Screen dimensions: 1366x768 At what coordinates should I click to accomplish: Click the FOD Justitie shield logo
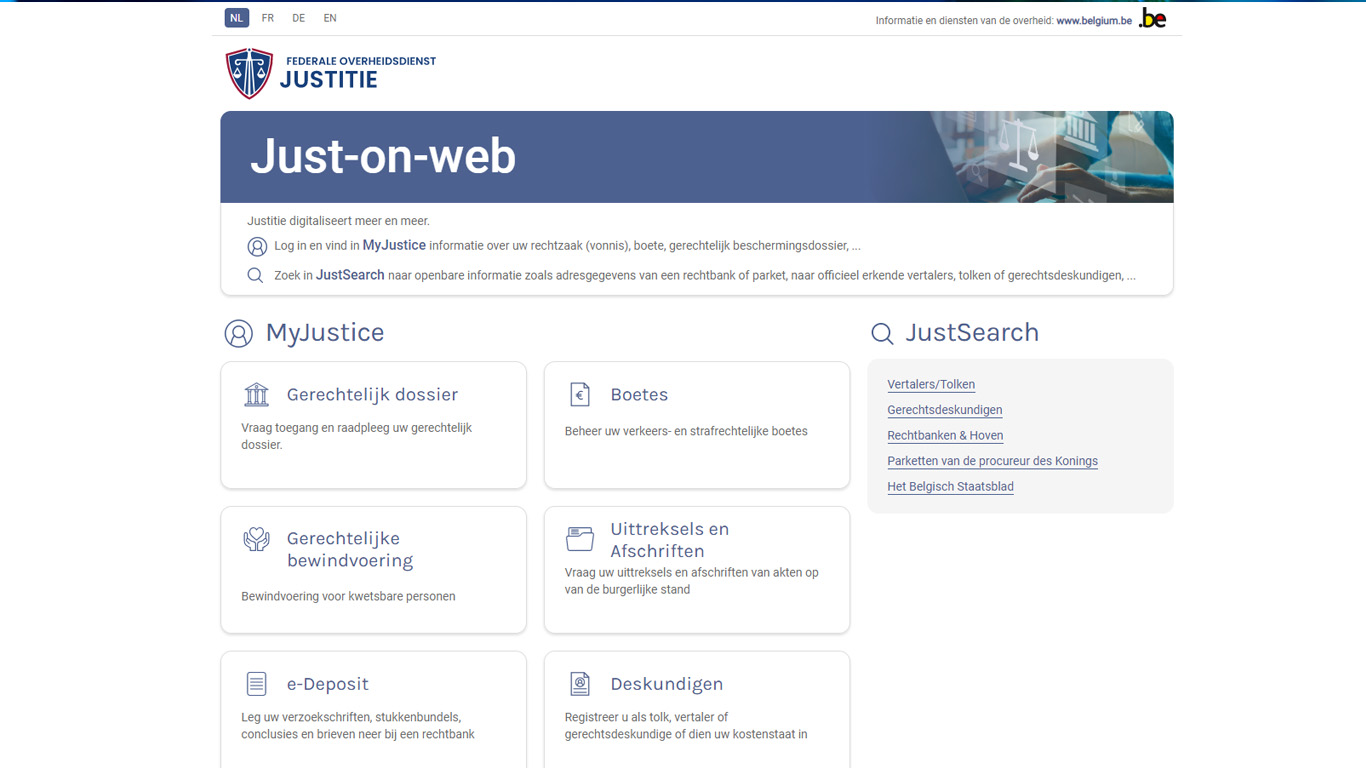tap(249, 73)
